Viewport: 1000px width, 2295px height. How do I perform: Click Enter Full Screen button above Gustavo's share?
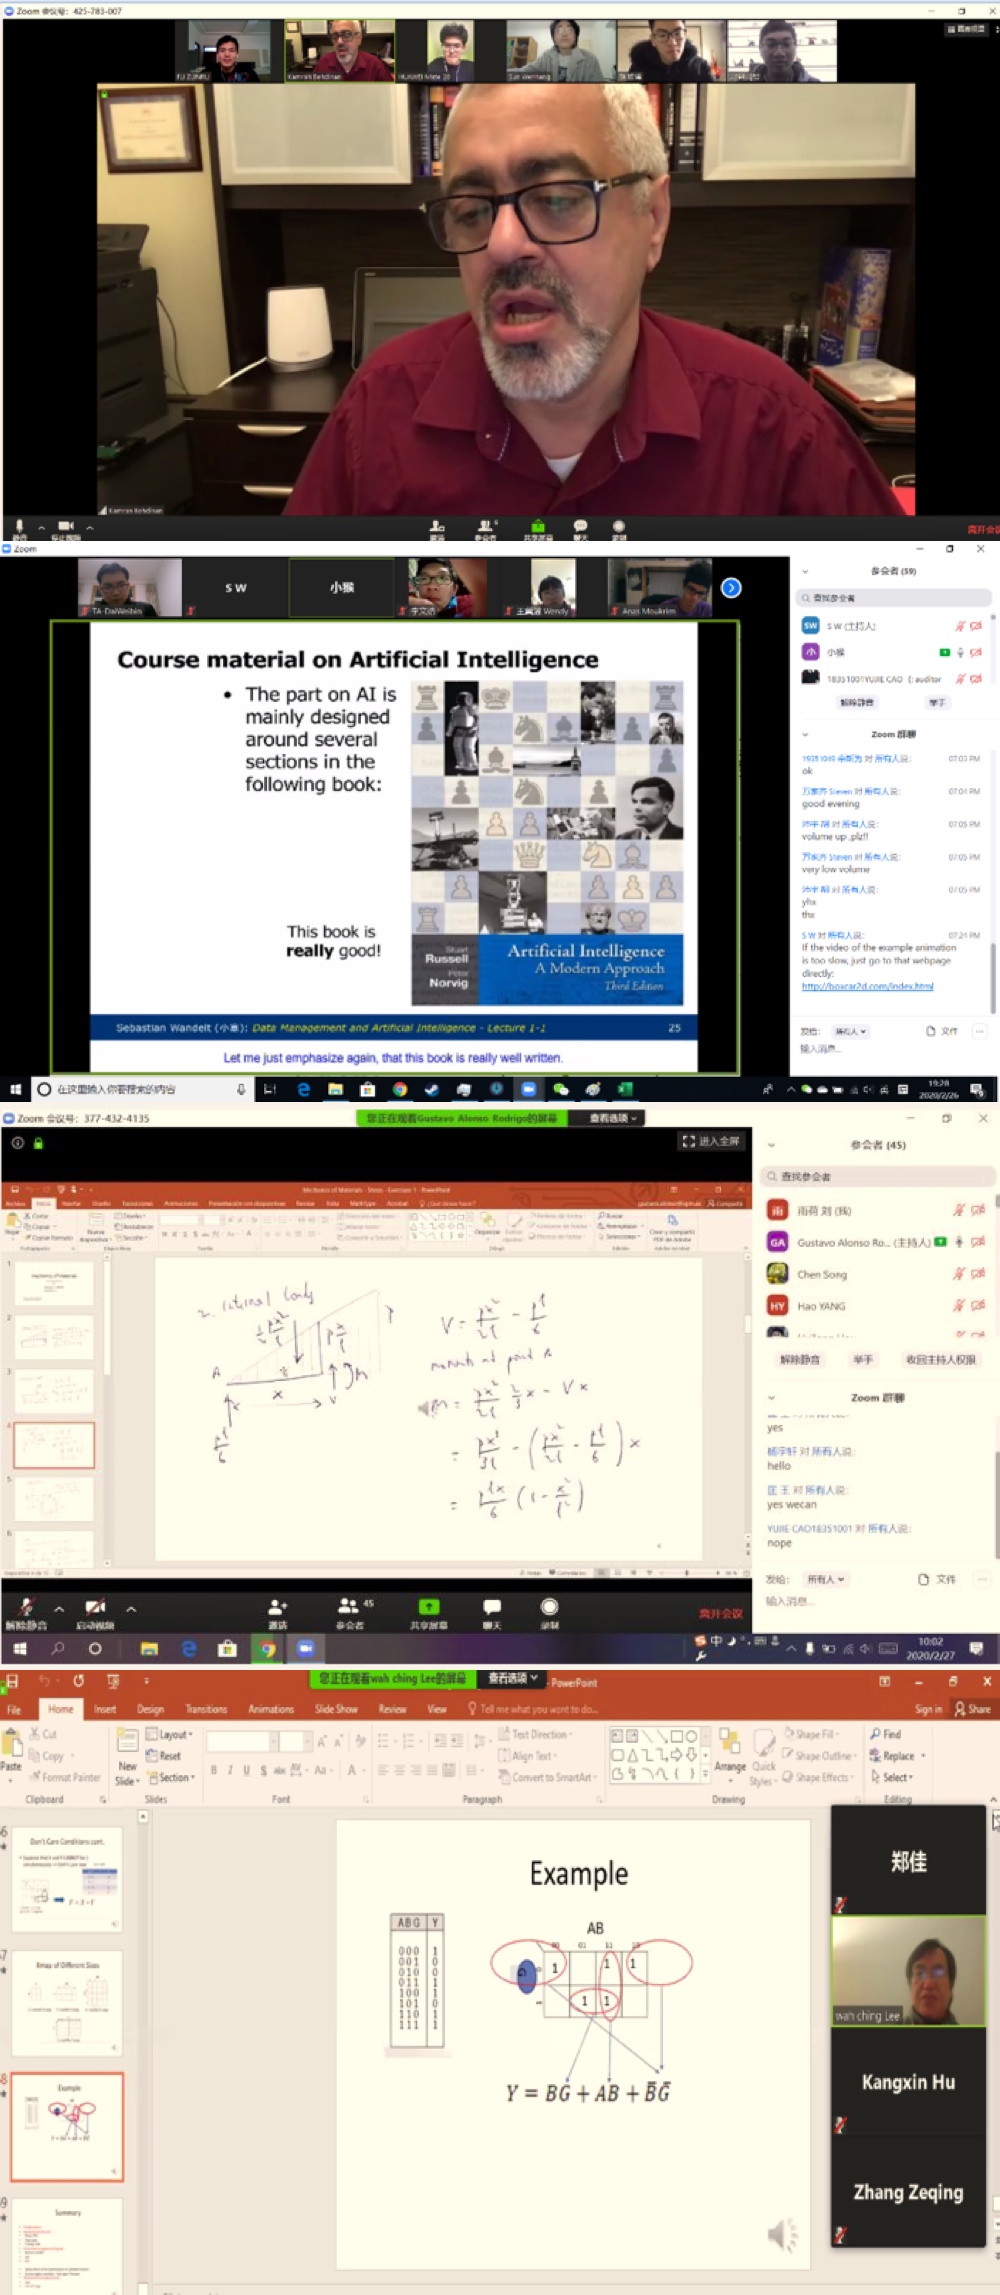[x=711, y=1141]
